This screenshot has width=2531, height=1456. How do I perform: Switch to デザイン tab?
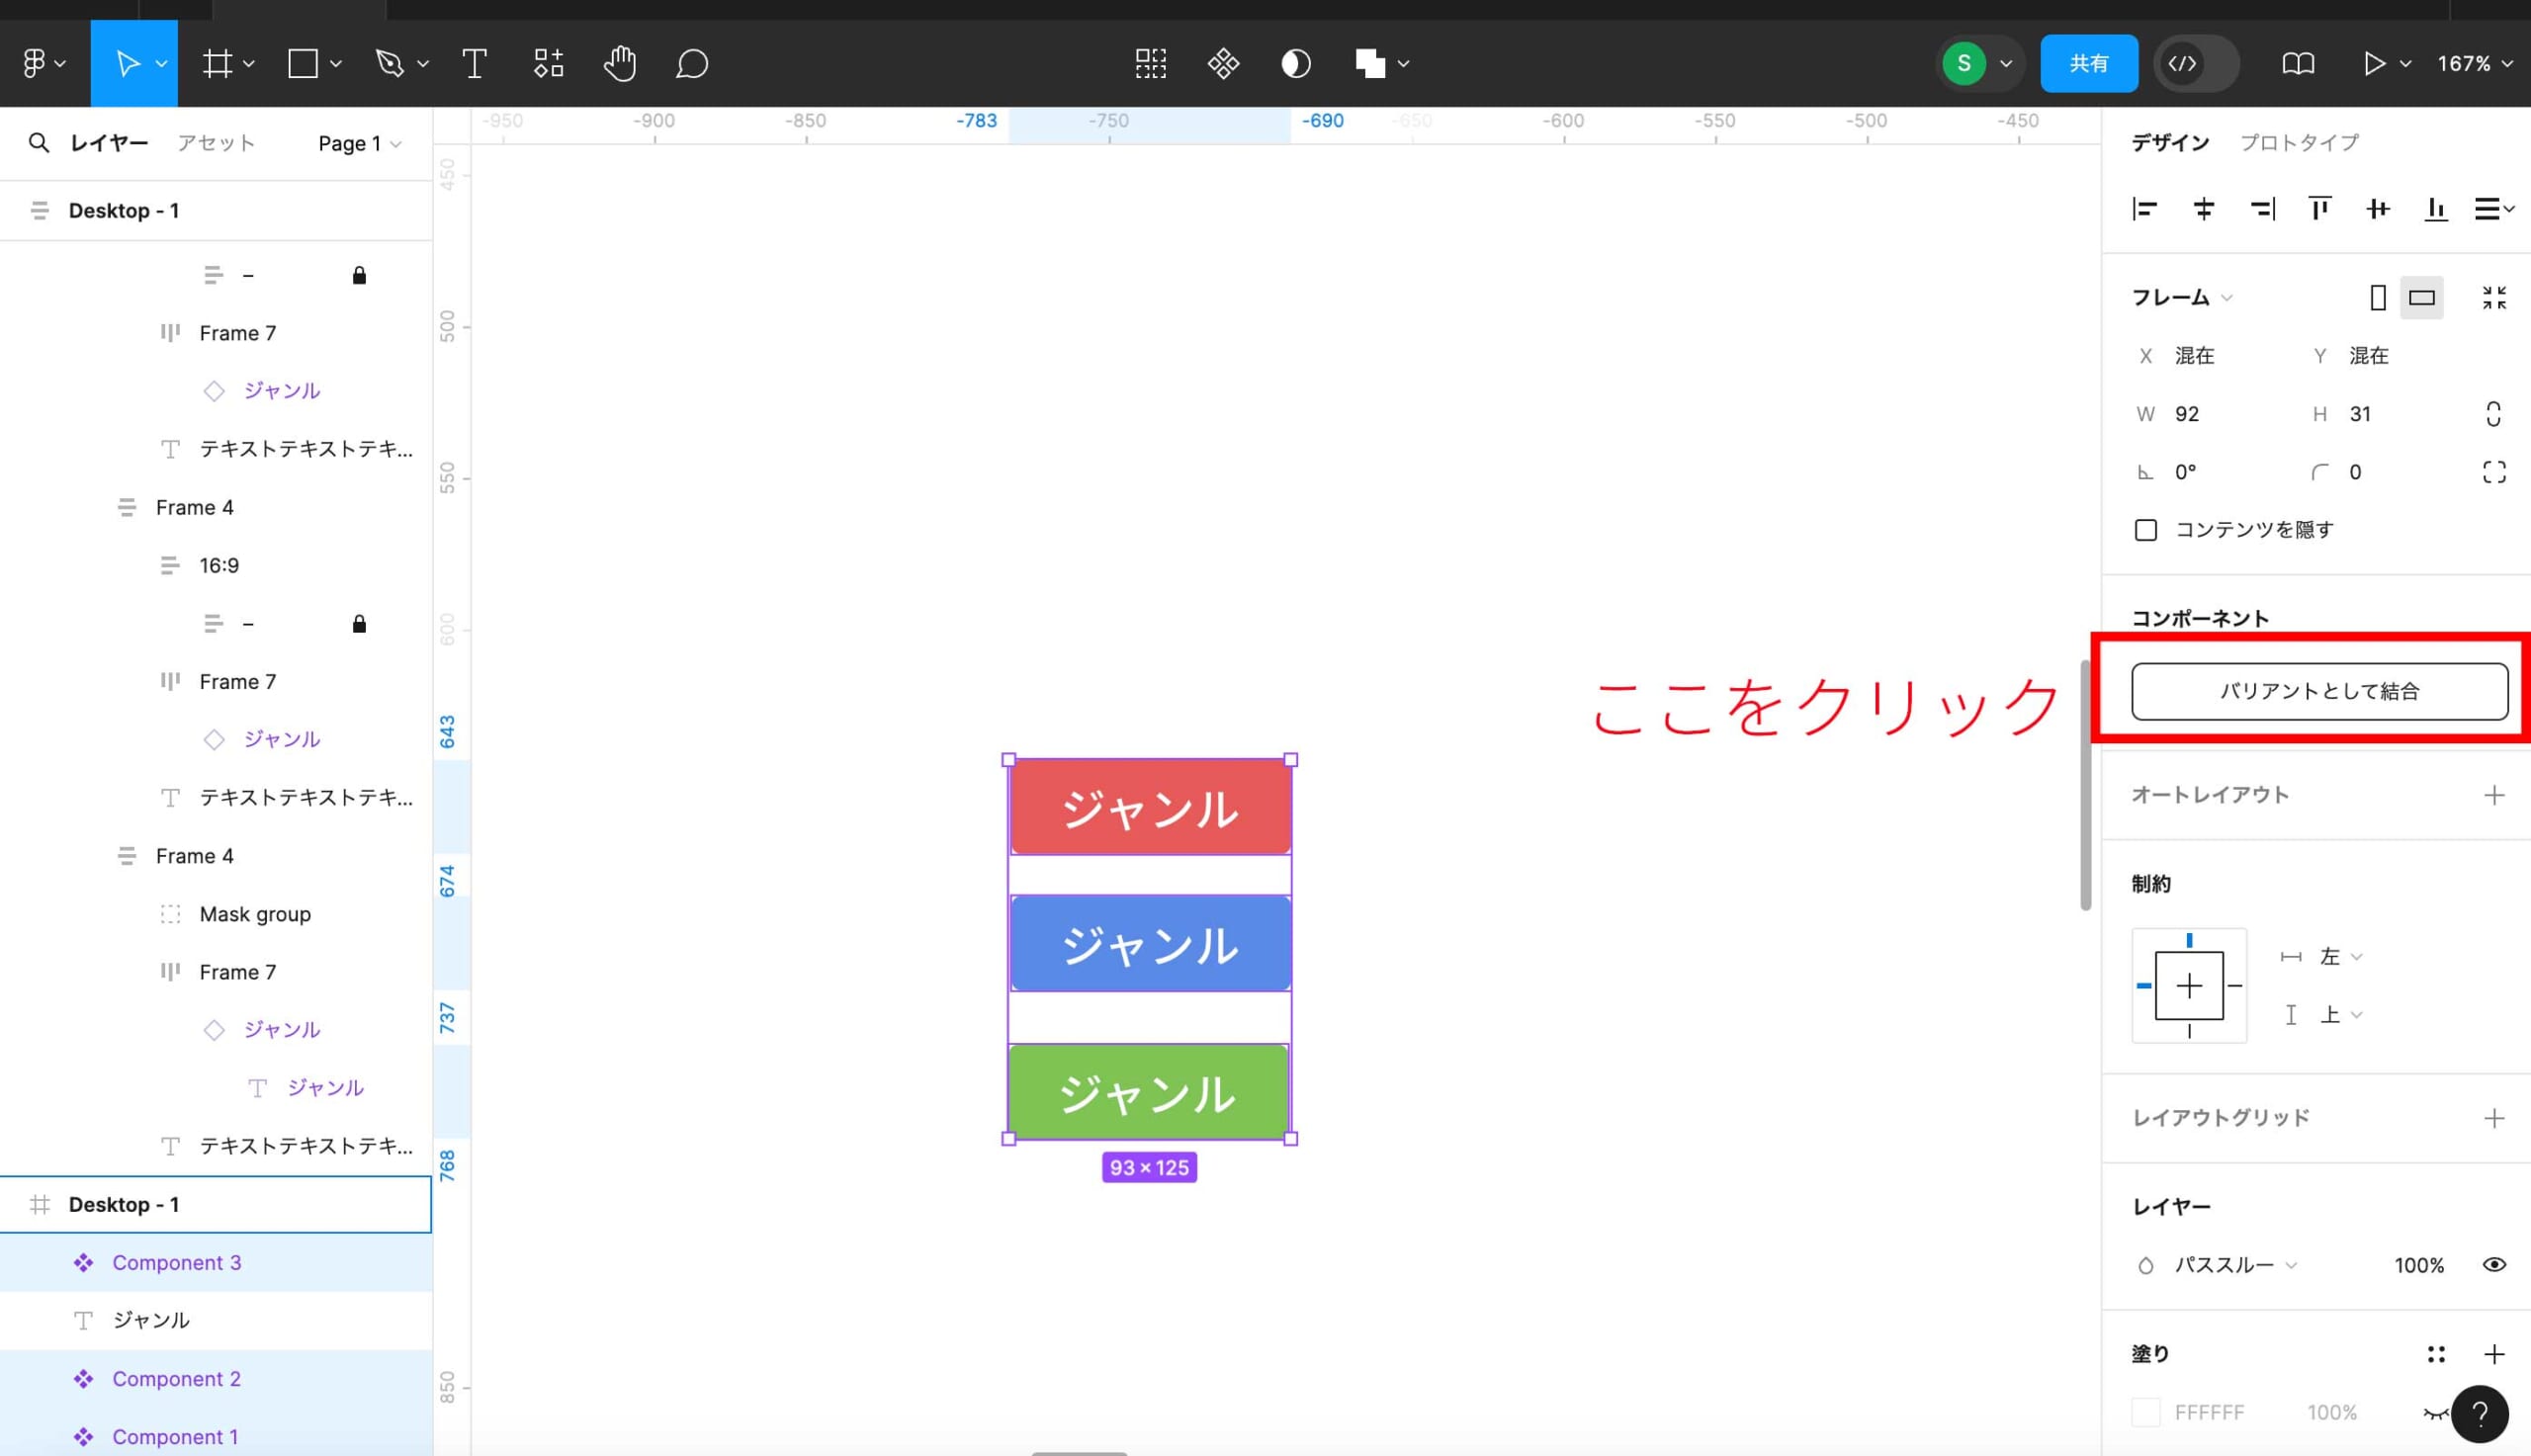[x=2170, y=143]
